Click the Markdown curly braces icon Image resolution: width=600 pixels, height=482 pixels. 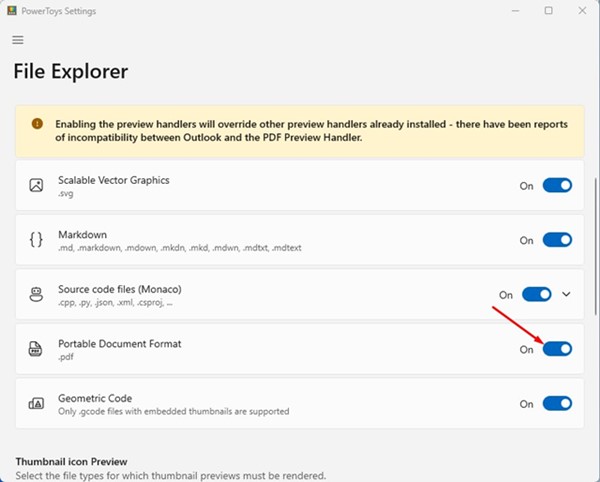click(x=36, y=240)
